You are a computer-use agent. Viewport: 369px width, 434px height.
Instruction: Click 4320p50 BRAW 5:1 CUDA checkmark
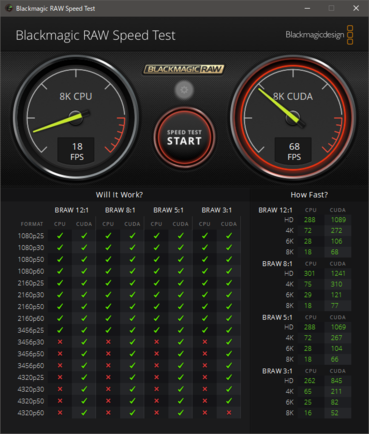coord(181,401)
